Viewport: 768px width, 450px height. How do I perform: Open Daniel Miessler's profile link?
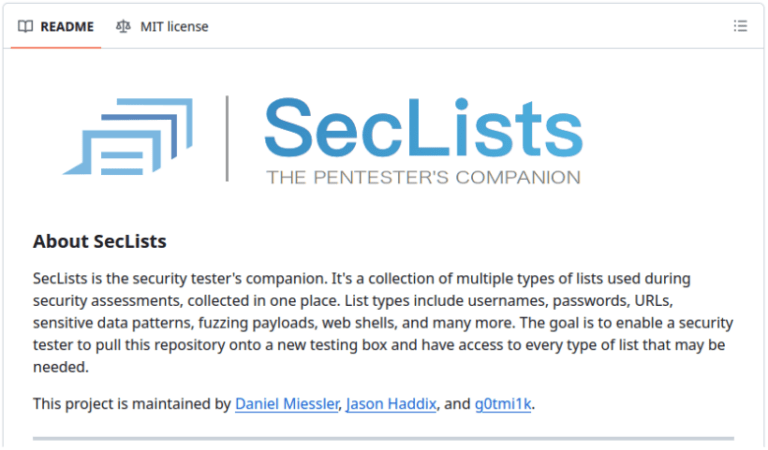tap(288, 405)
